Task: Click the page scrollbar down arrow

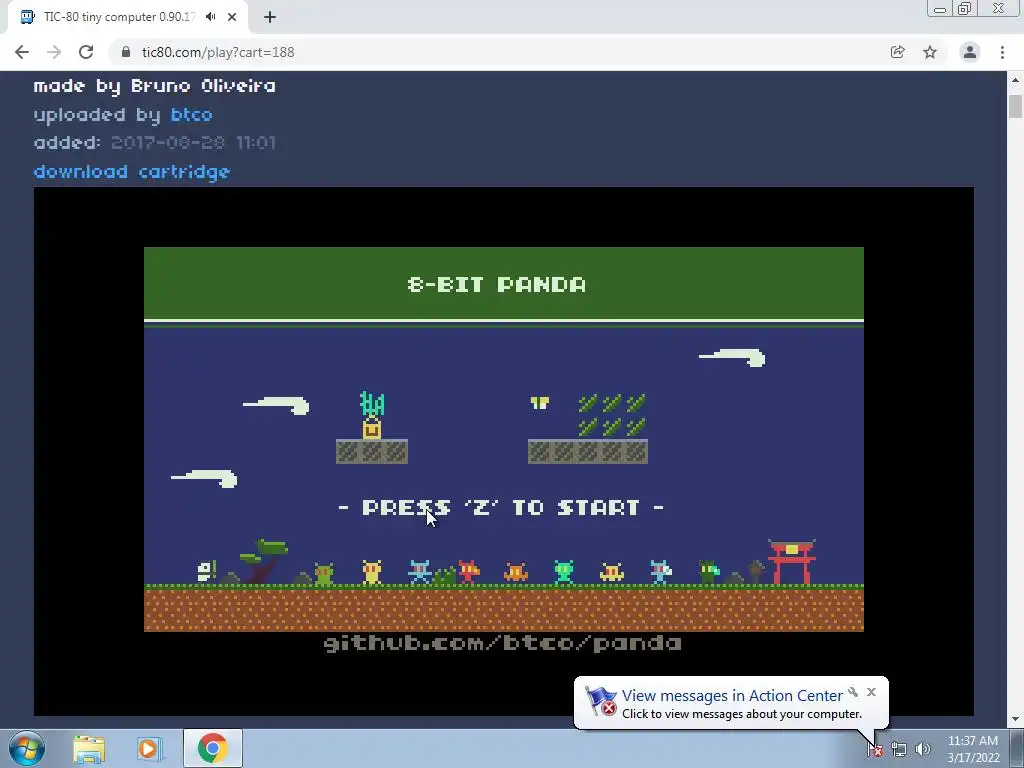Action: (x=1015, y=719)
